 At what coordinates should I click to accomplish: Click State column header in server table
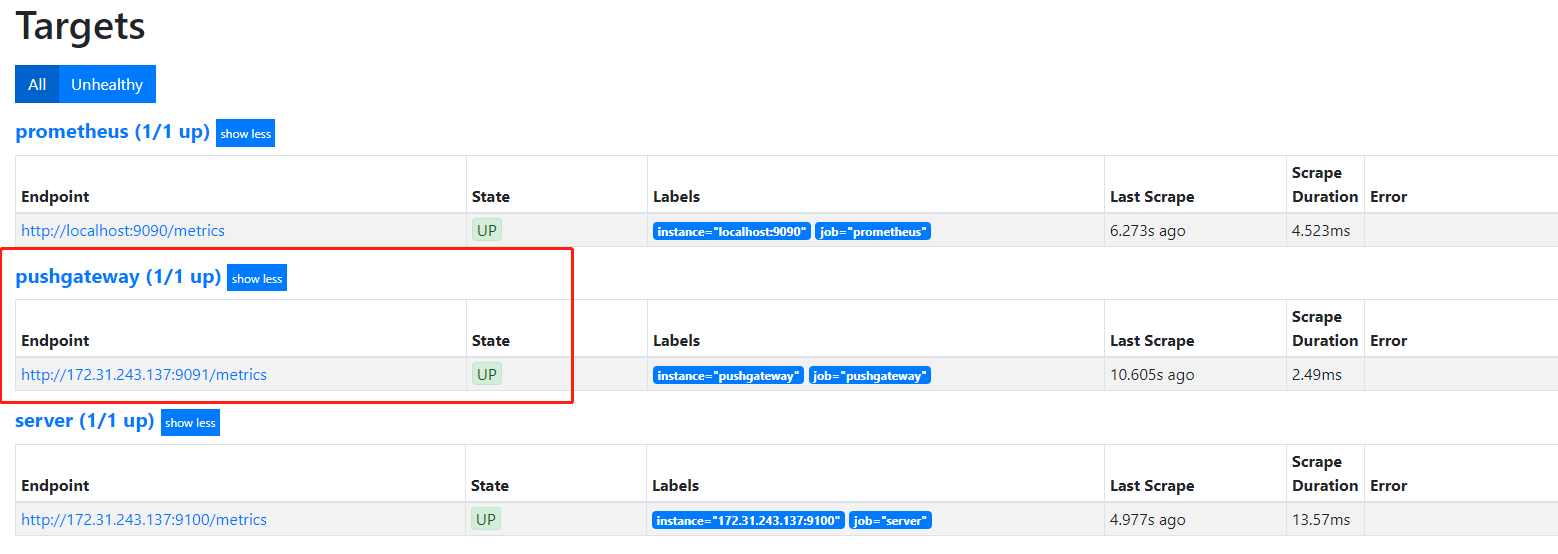(x=490, y=486)
